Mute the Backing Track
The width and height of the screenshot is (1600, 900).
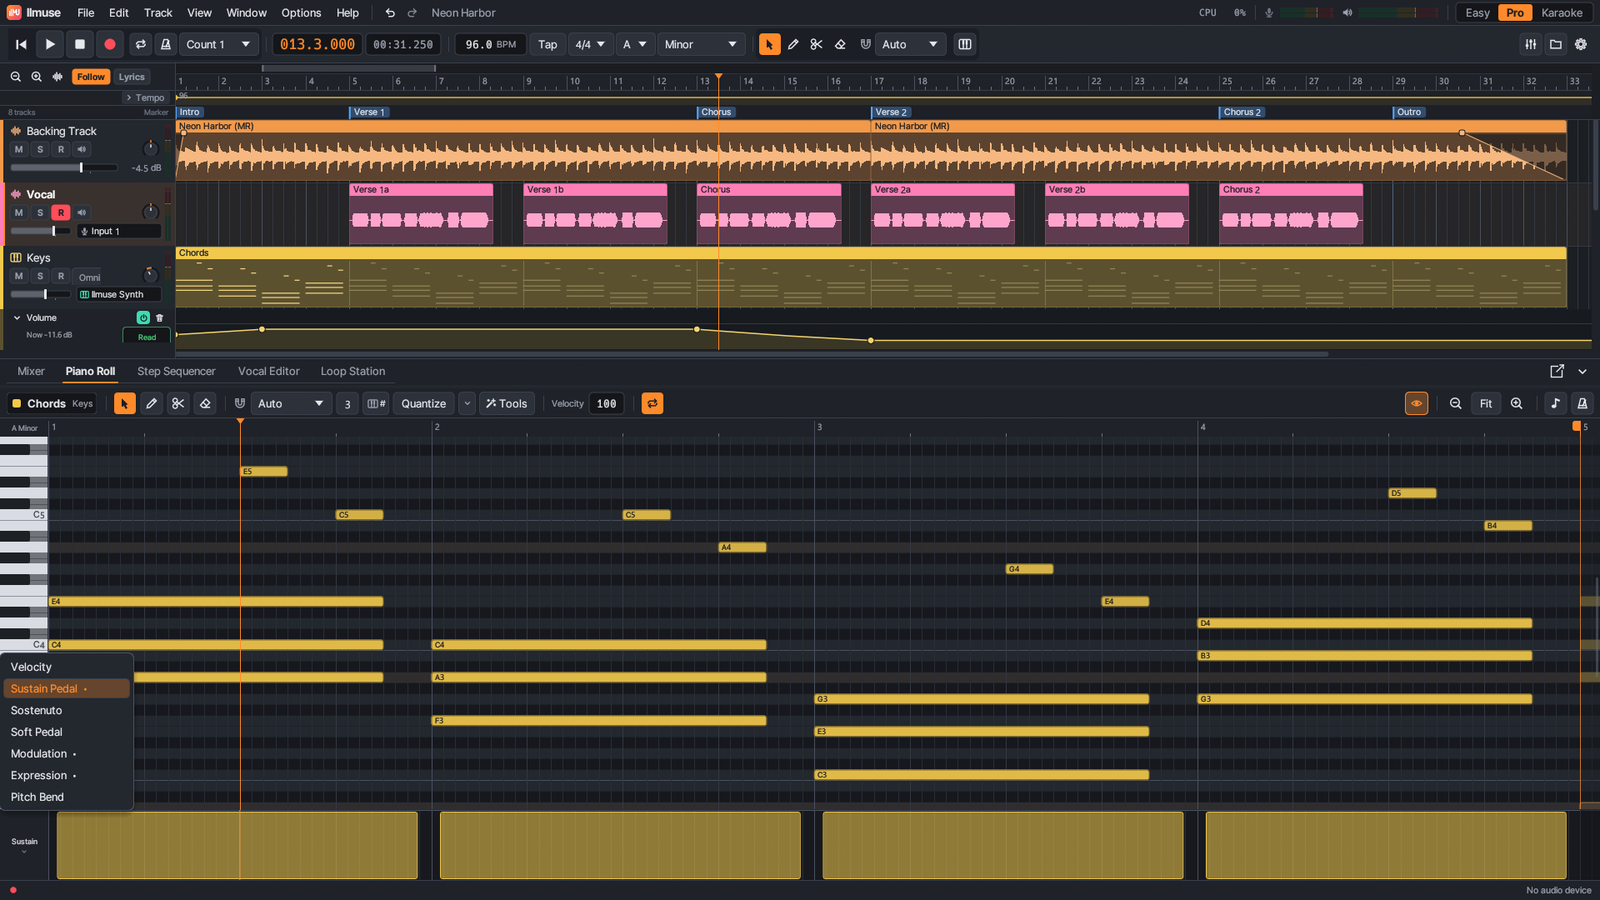tap(18, 149)
